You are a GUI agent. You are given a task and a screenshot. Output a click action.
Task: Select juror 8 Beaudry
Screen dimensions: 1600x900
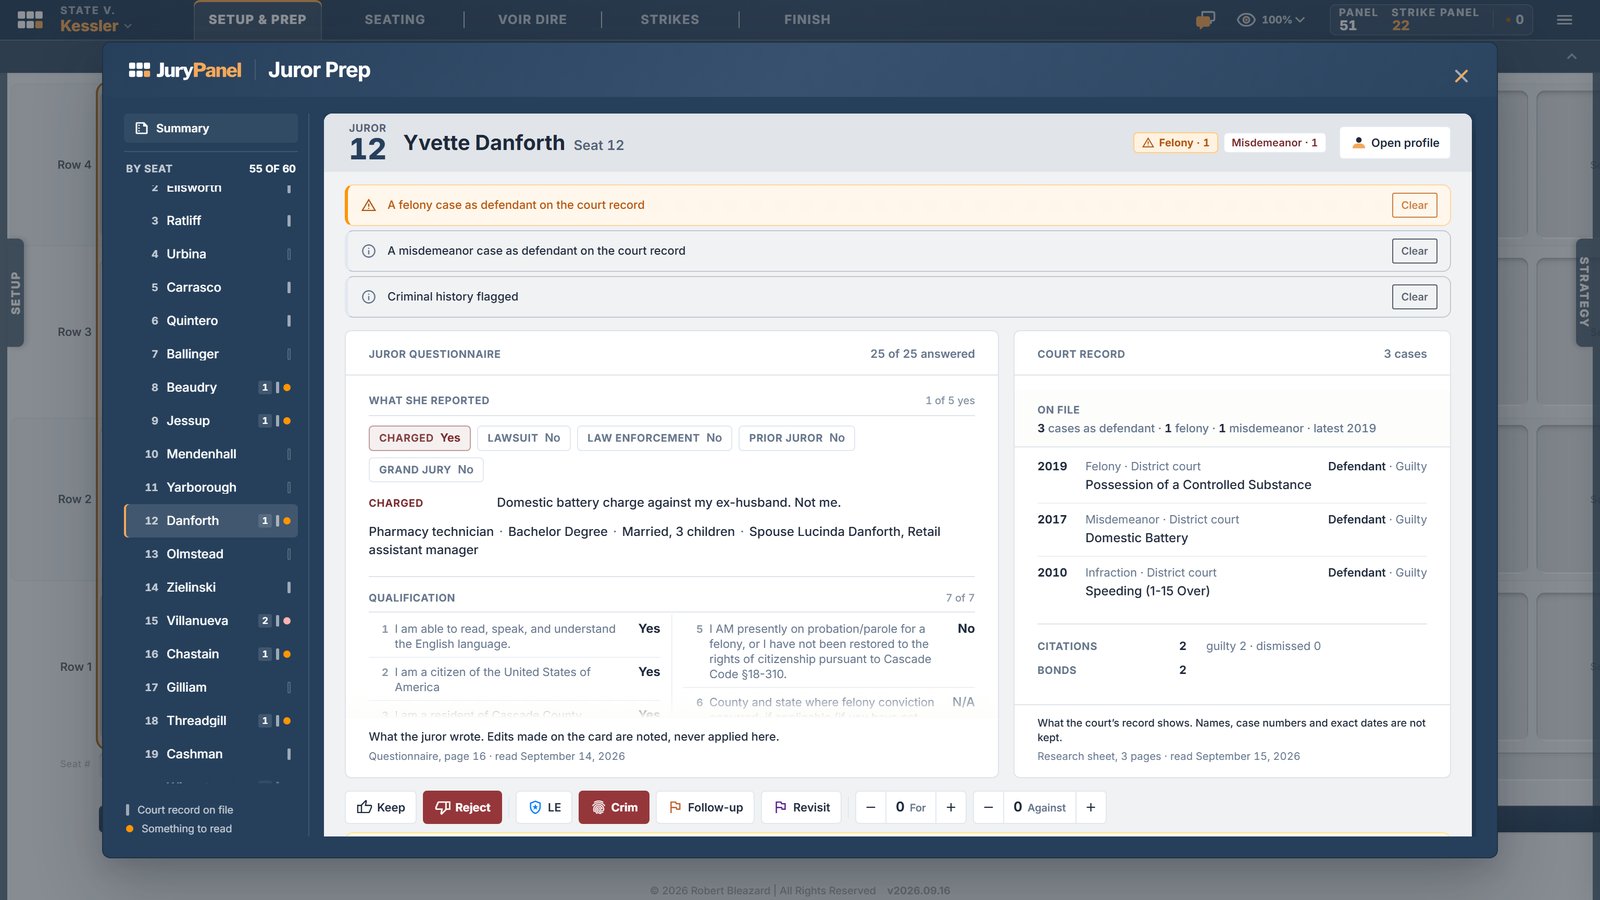(211, 387)
